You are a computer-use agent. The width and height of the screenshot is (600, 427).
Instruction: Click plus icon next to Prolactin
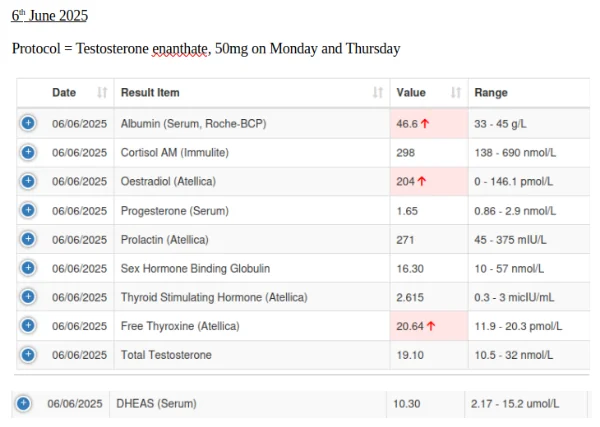pos(28,239)
